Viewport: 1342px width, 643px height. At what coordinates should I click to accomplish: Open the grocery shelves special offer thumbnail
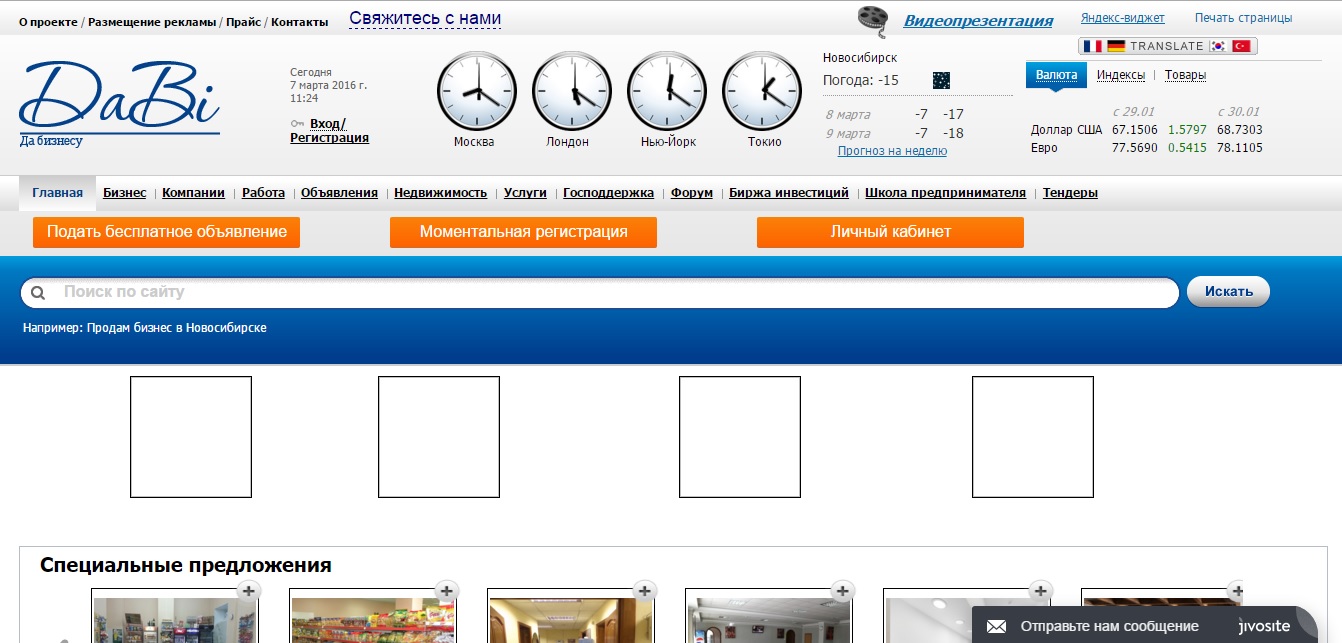373,615
